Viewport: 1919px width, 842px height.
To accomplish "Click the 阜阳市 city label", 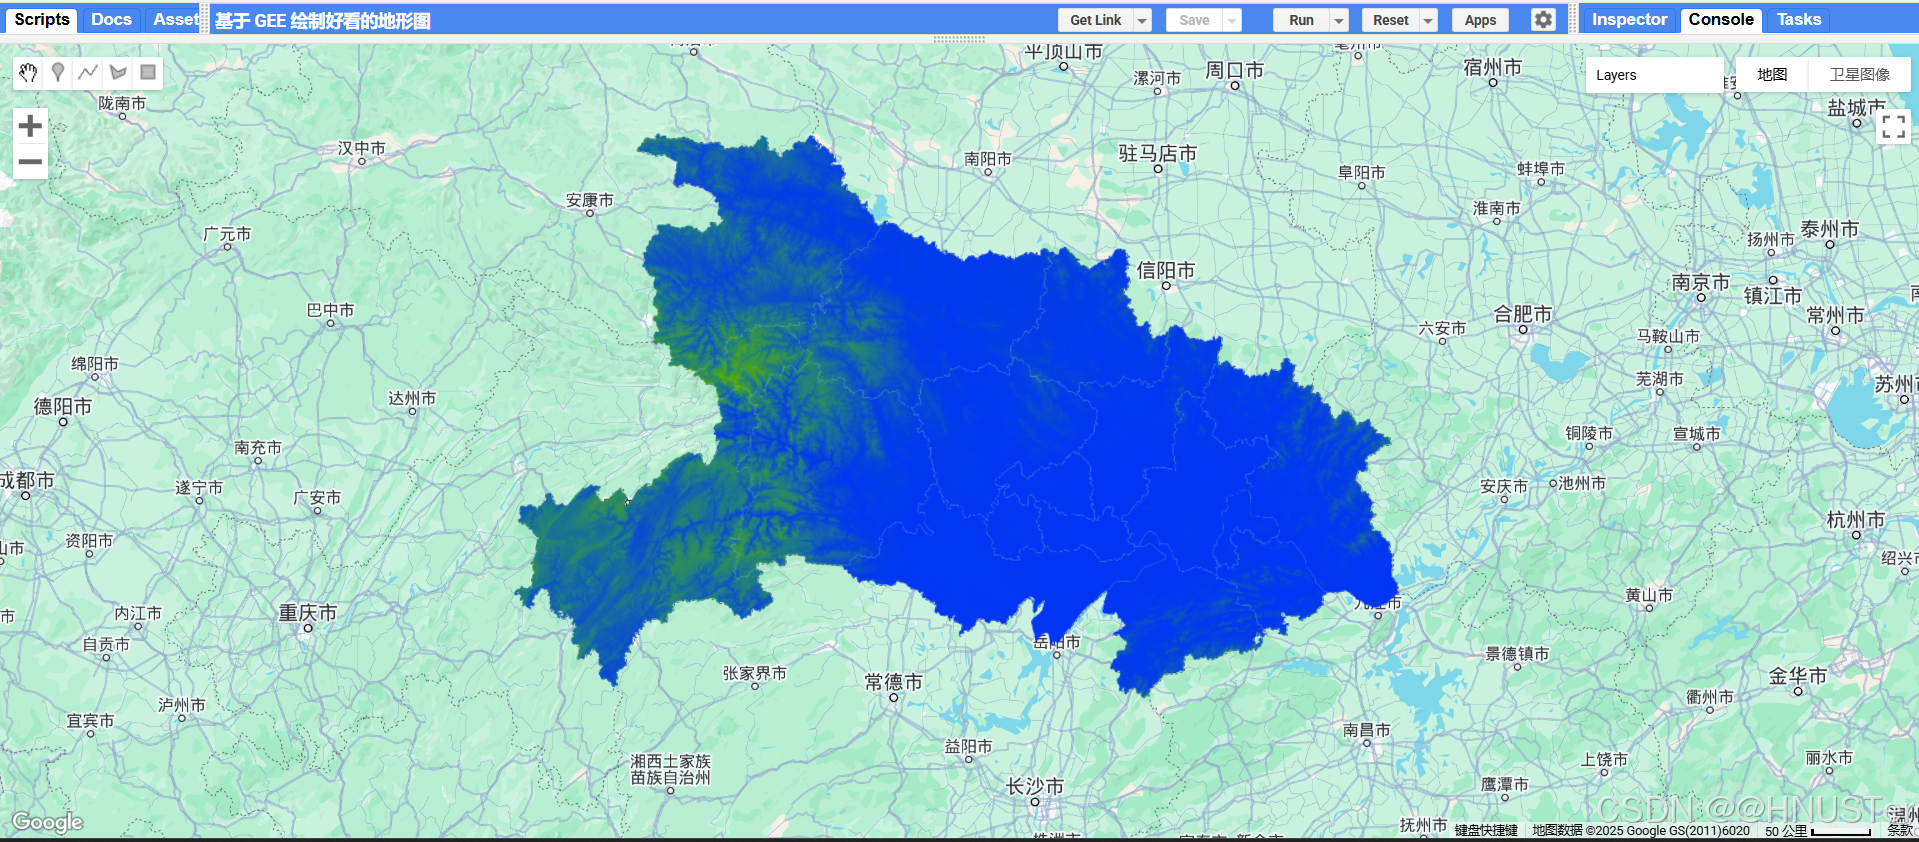I will click(x=1361, y=172).
